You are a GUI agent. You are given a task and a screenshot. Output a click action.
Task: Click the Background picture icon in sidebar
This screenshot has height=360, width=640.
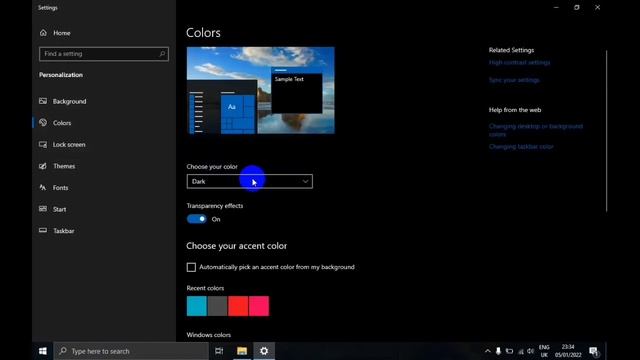(43, 101)
